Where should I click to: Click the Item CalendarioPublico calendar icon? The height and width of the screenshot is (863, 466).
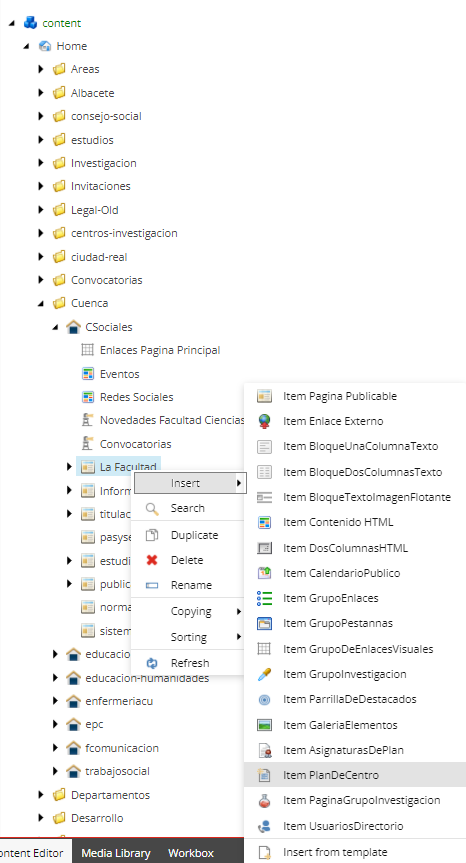point(265,573)
